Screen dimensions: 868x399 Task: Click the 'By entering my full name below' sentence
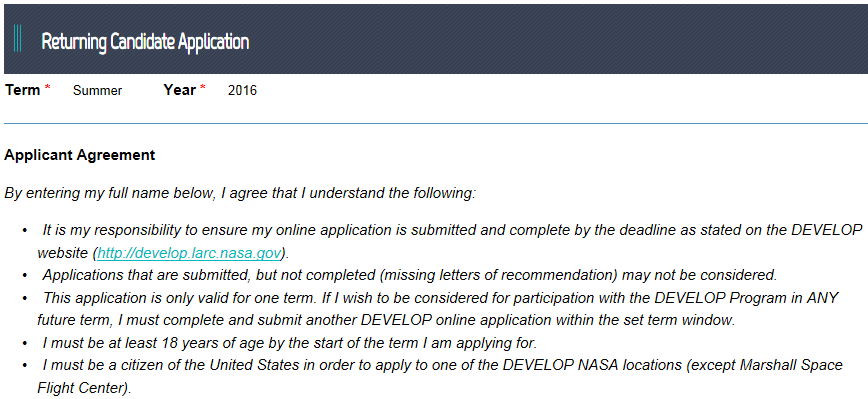(x=240, y=194)
